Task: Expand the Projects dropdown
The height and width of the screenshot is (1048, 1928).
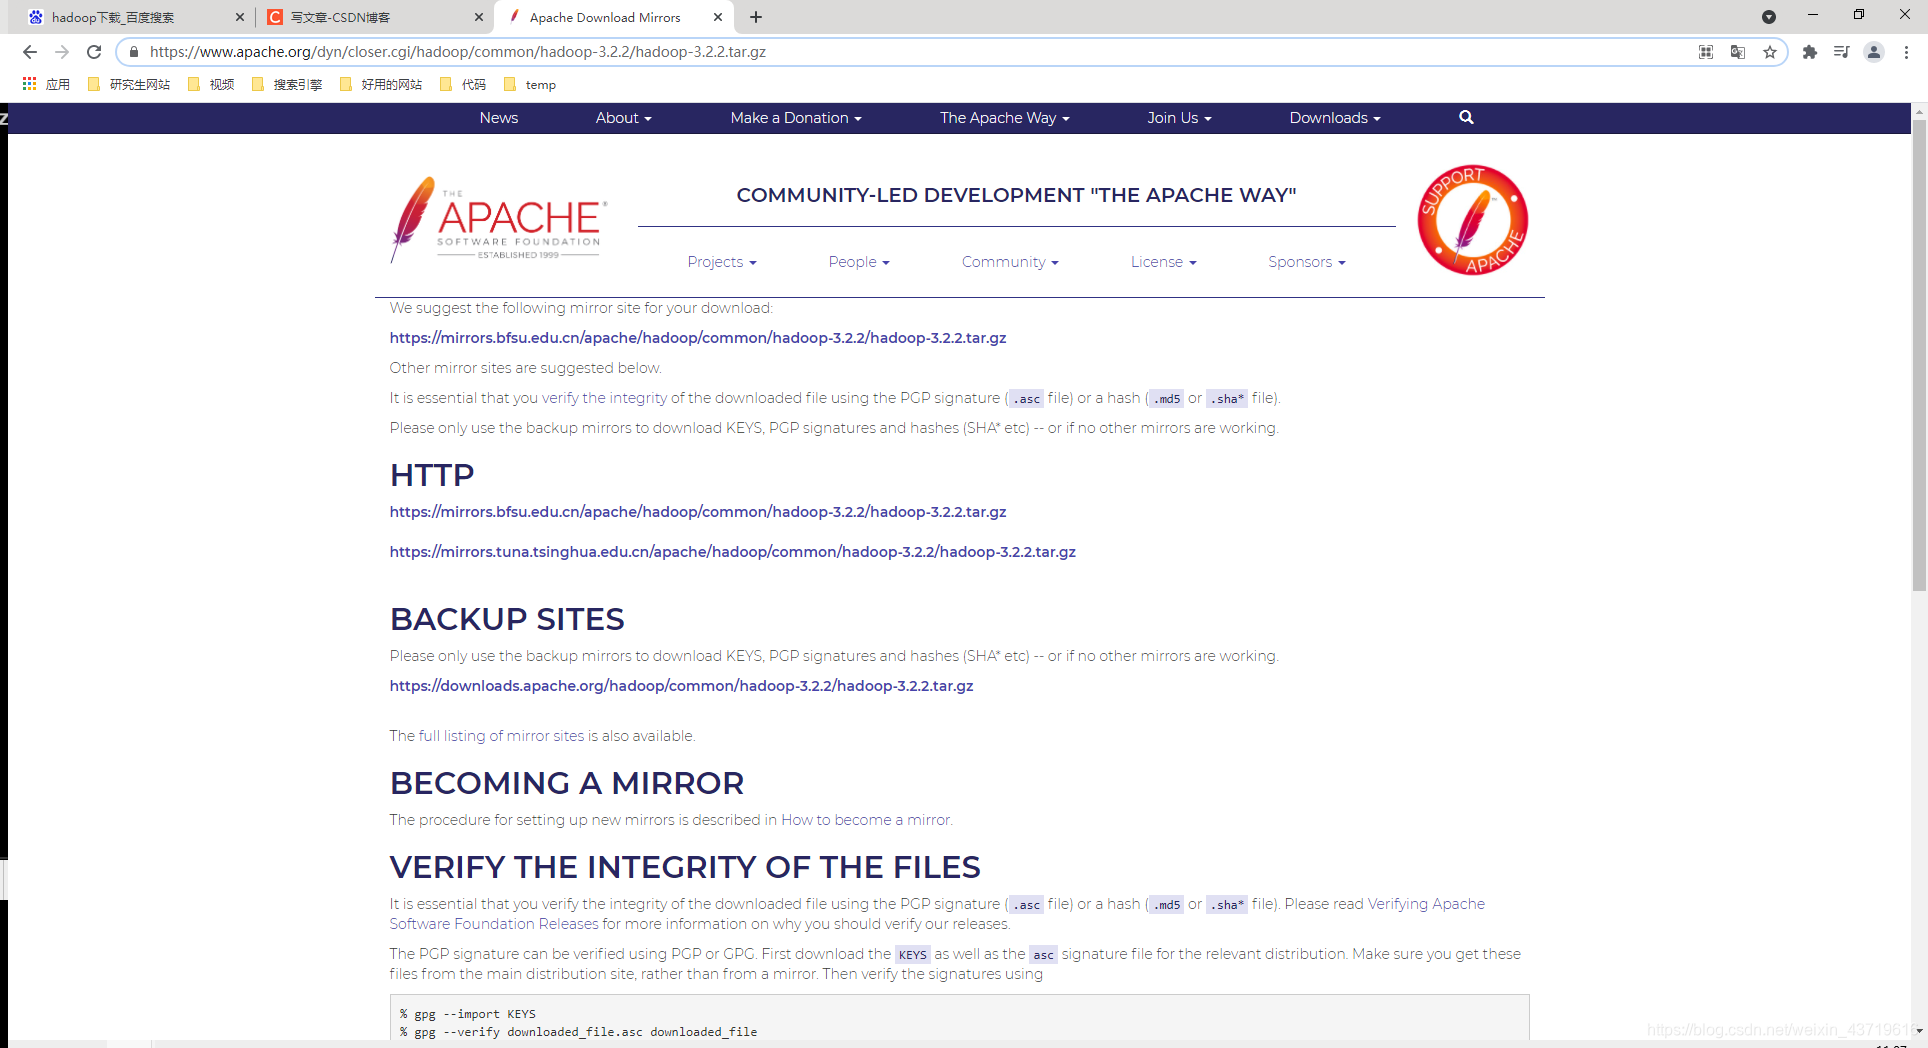Action: coord(721,262)
